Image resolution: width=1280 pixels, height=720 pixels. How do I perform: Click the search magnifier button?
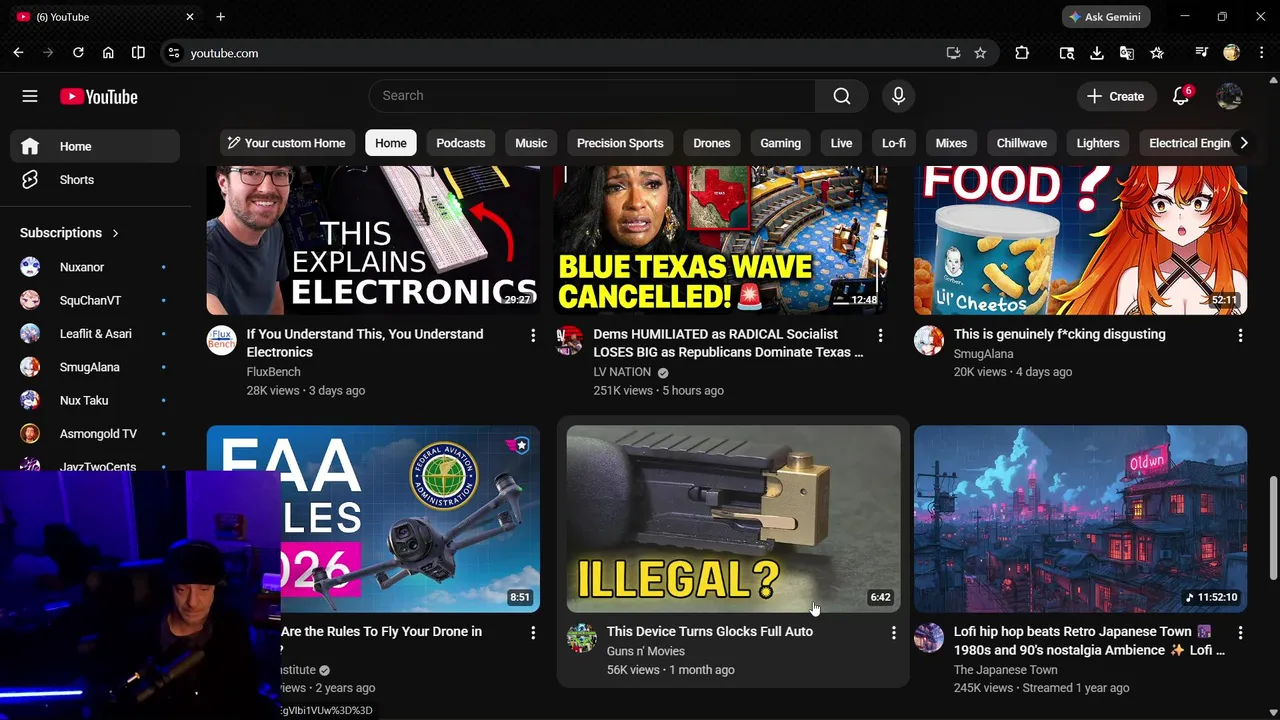pos(842,96)
